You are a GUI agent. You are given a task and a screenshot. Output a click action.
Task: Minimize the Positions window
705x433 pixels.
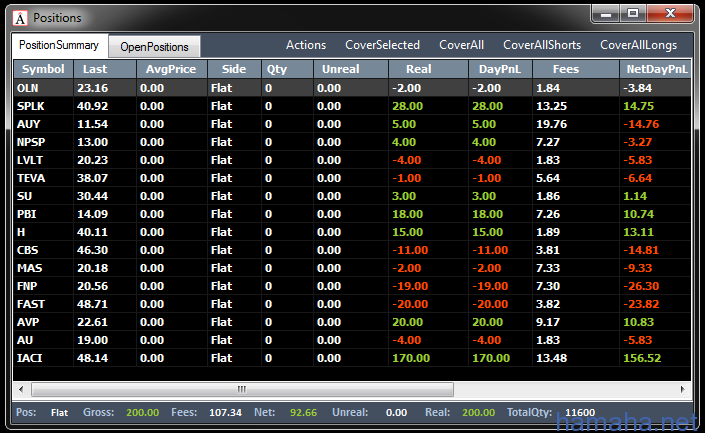[606, 14]
